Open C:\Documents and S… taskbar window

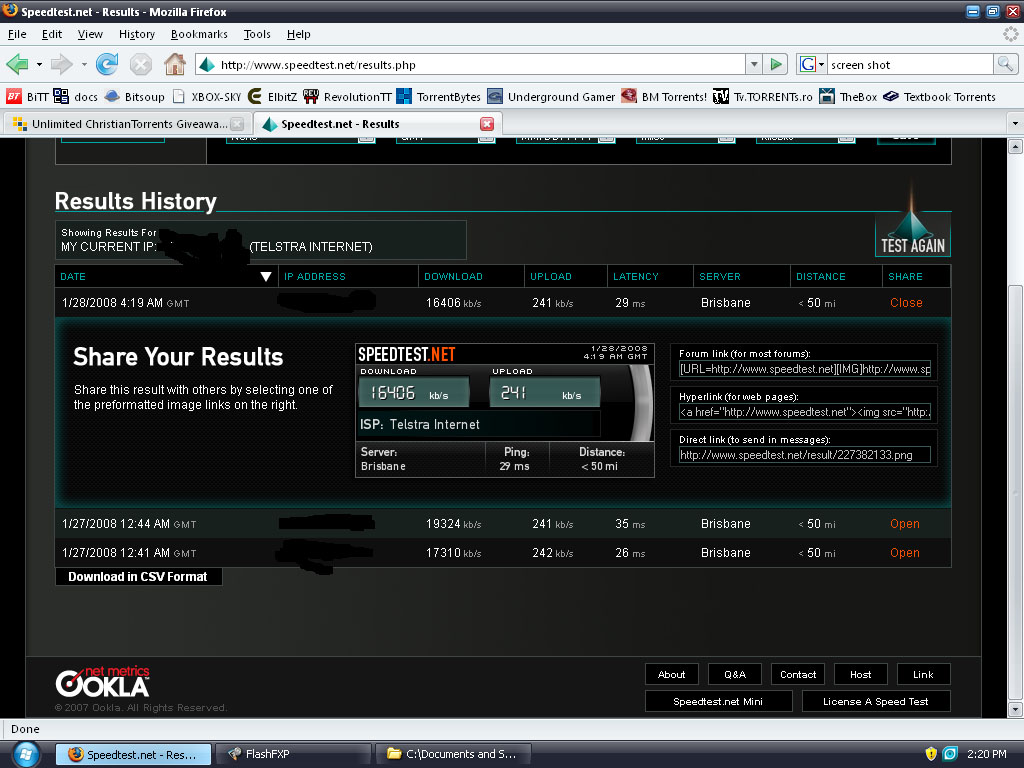pos(453,754)
